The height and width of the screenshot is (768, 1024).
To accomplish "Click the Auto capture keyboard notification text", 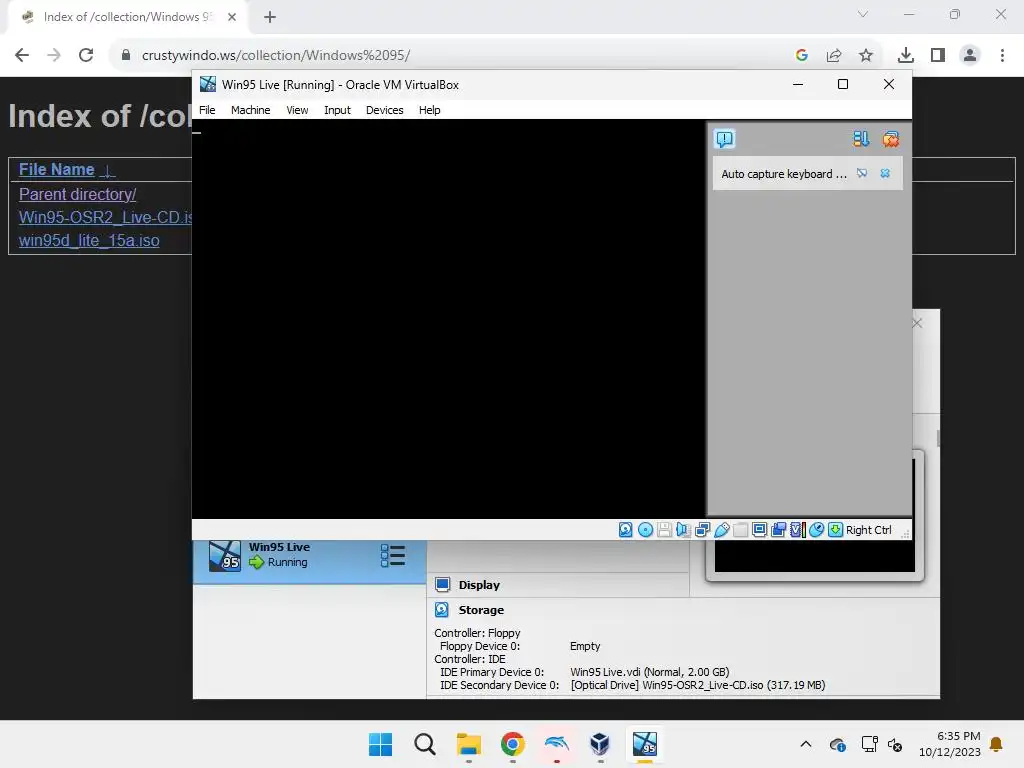I will coord(784,174).
